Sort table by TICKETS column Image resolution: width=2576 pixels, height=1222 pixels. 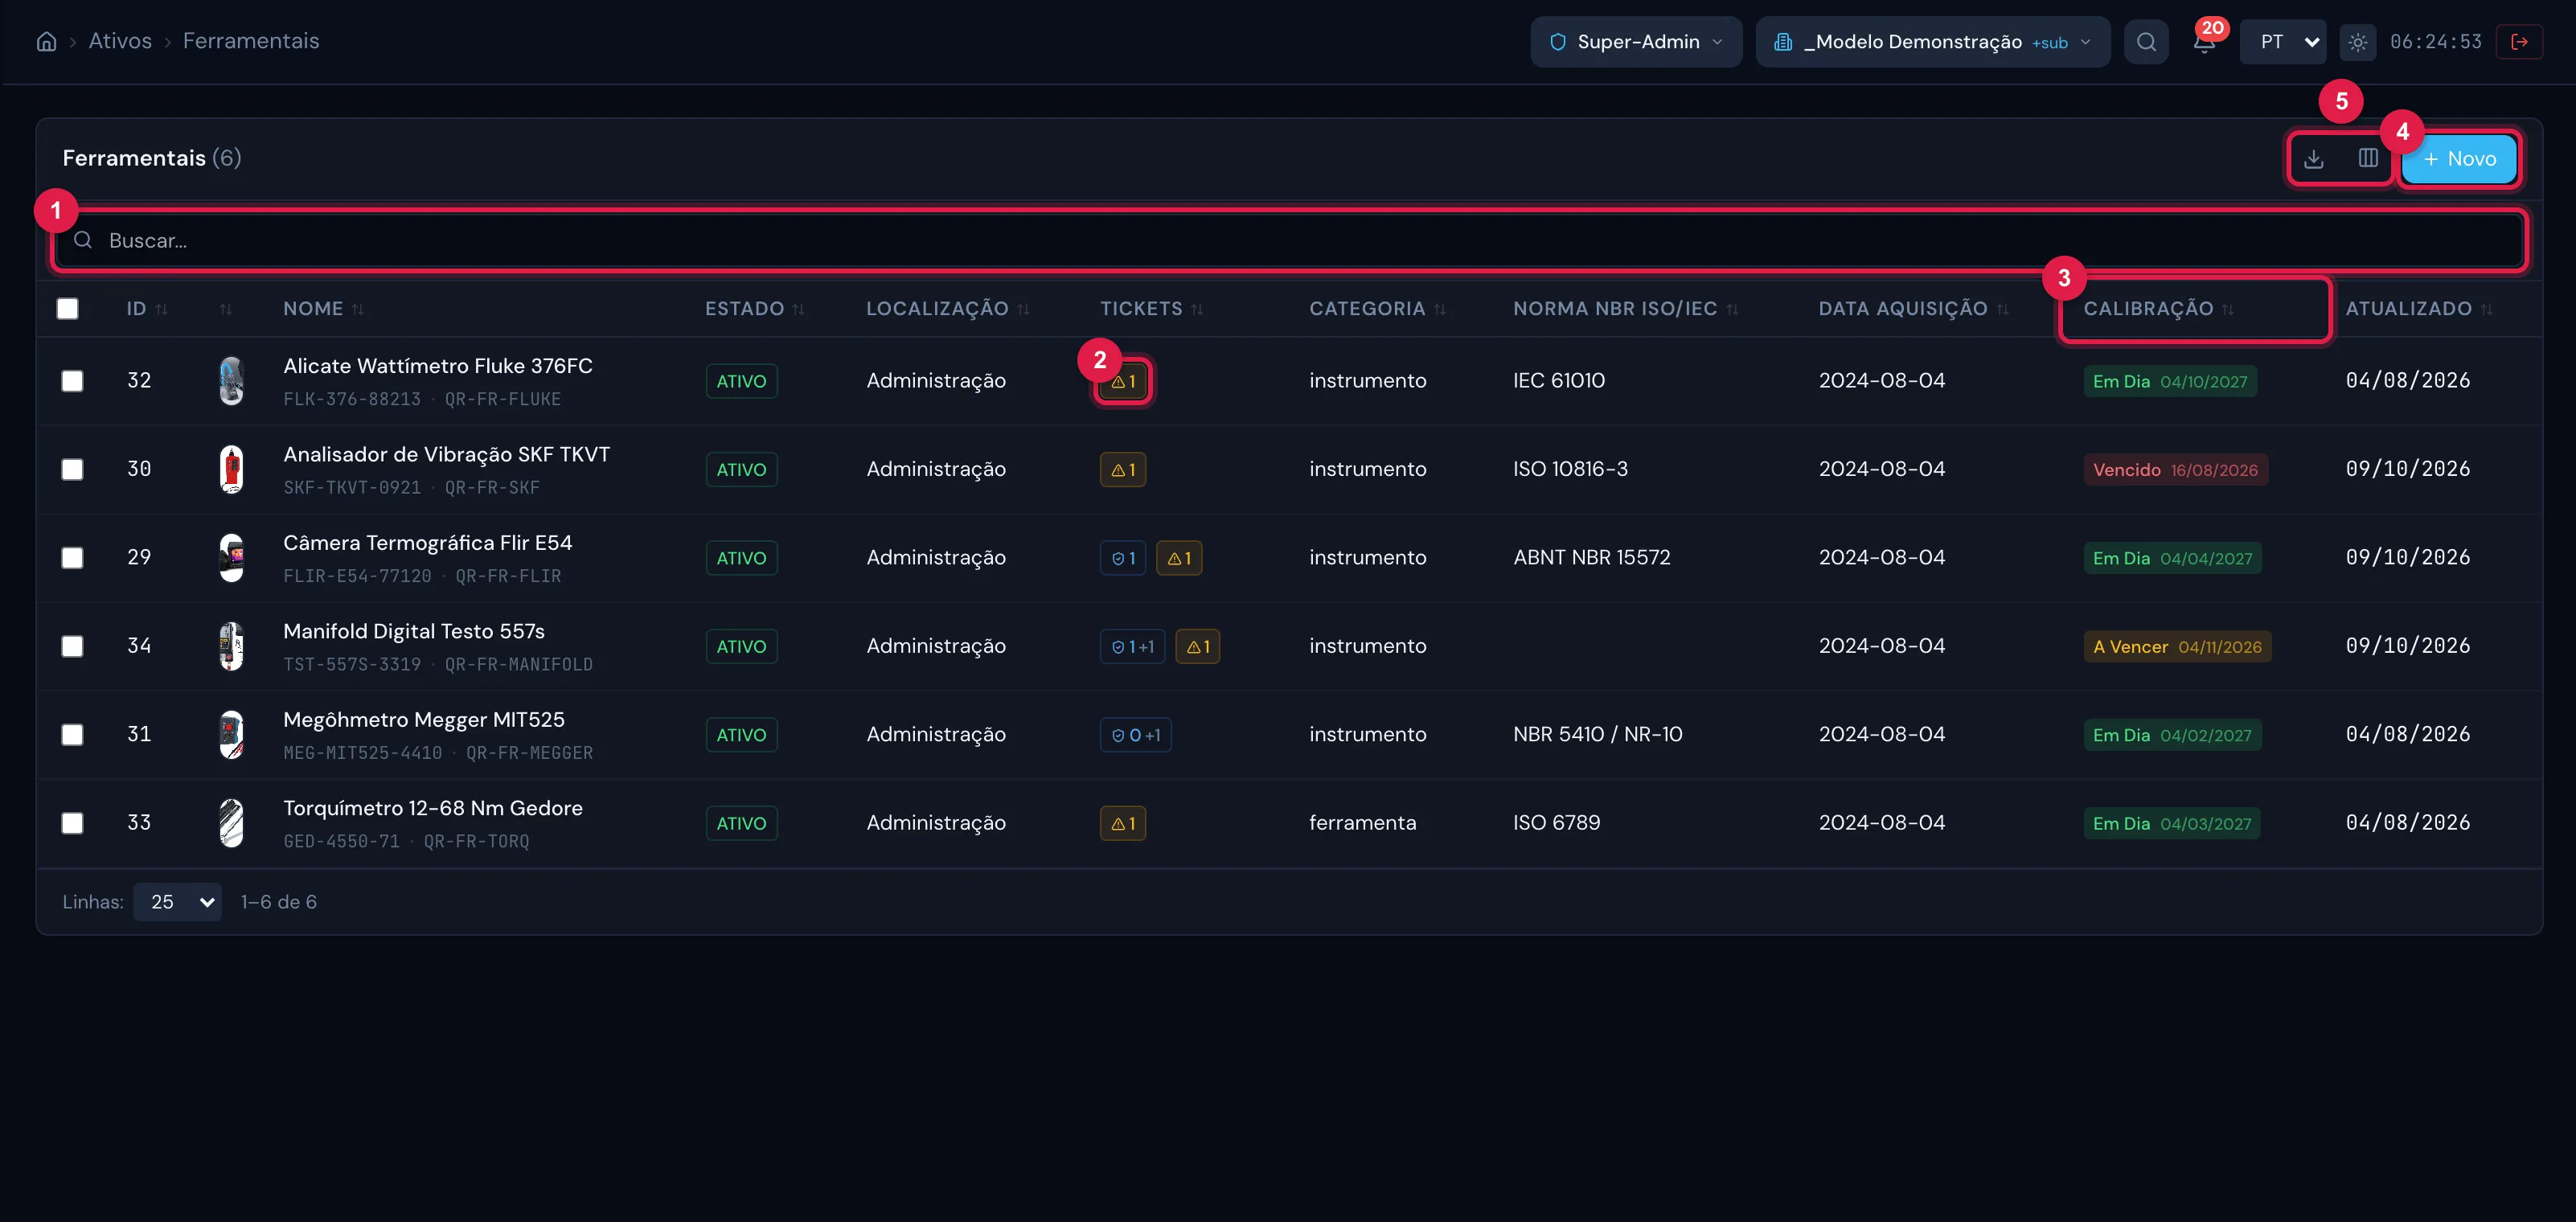(x=1151, y=309)
